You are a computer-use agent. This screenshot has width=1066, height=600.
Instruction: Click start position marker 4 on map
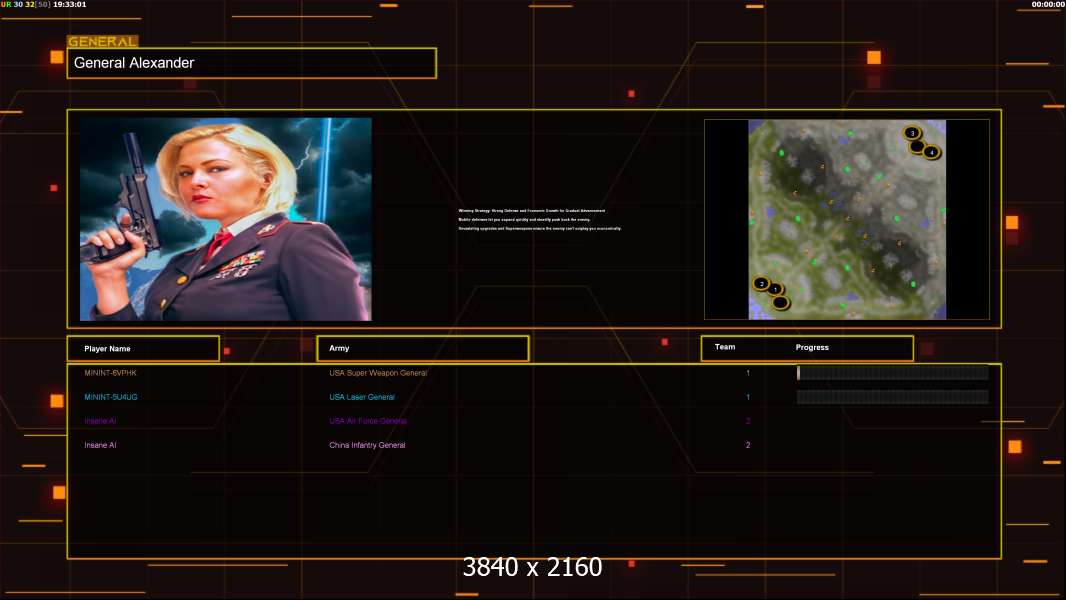tap(931, 152)
